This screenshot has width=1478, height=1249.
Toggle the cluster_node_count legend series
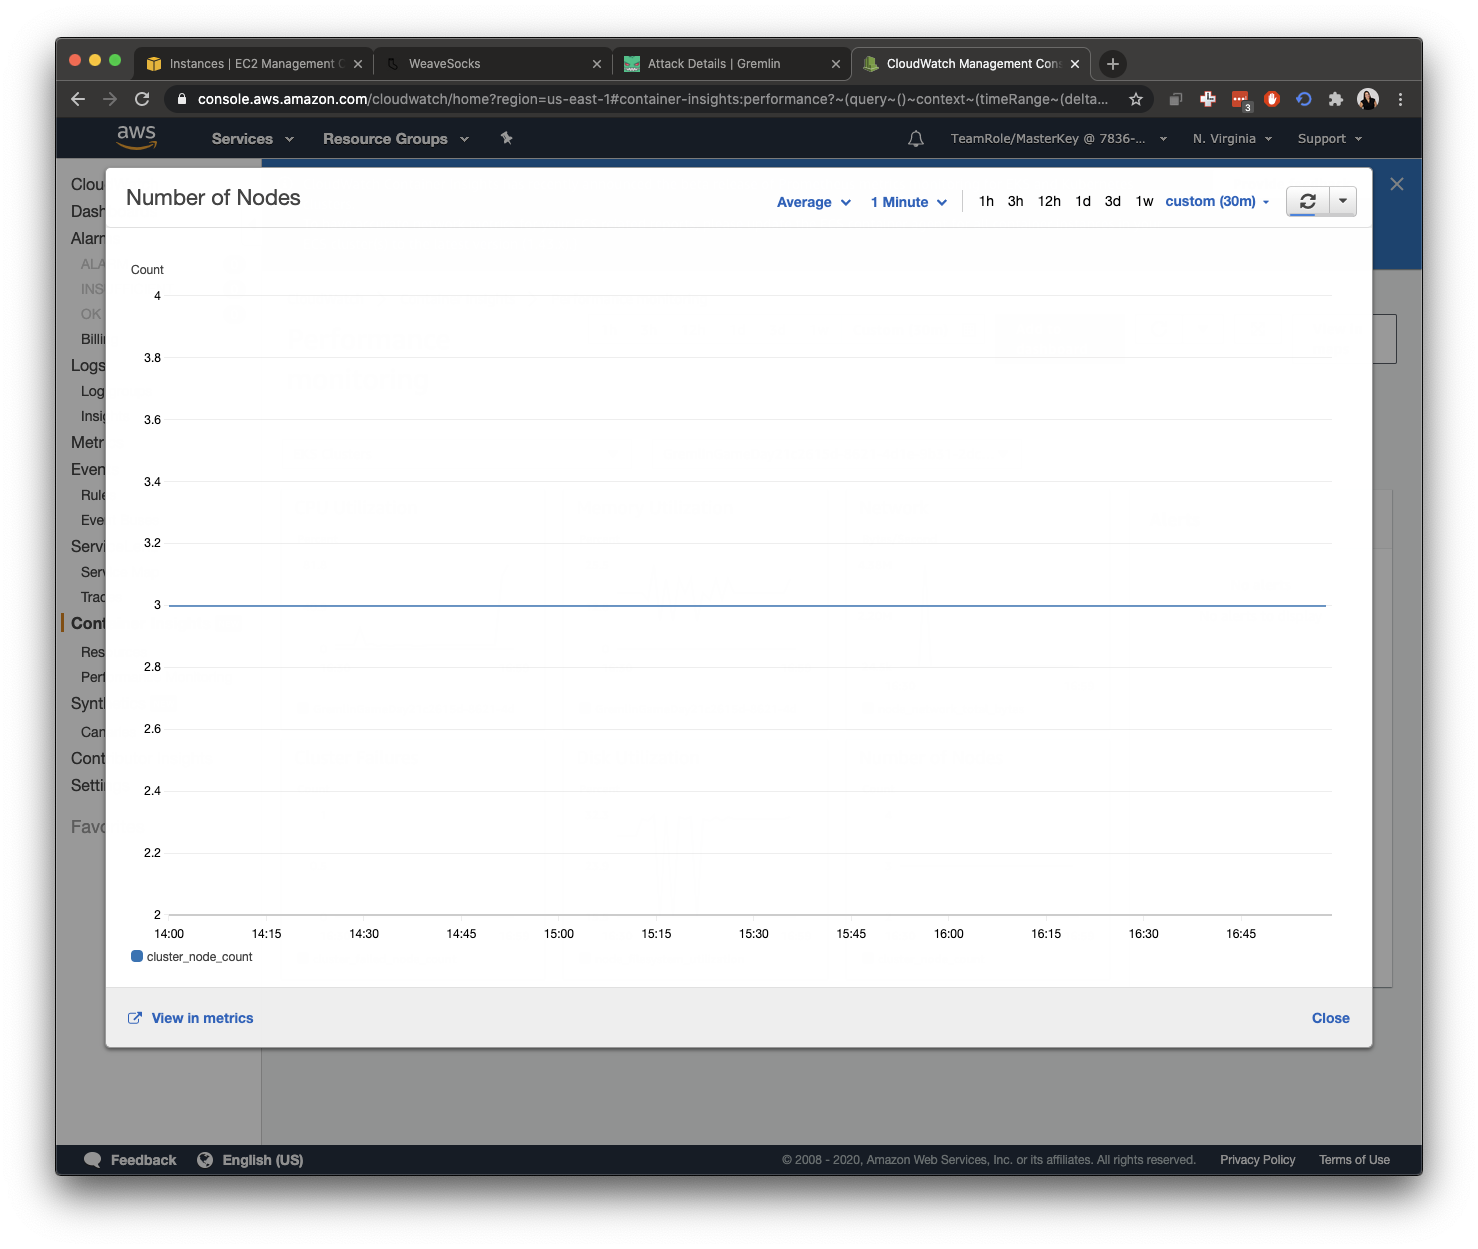click(192, 957)
